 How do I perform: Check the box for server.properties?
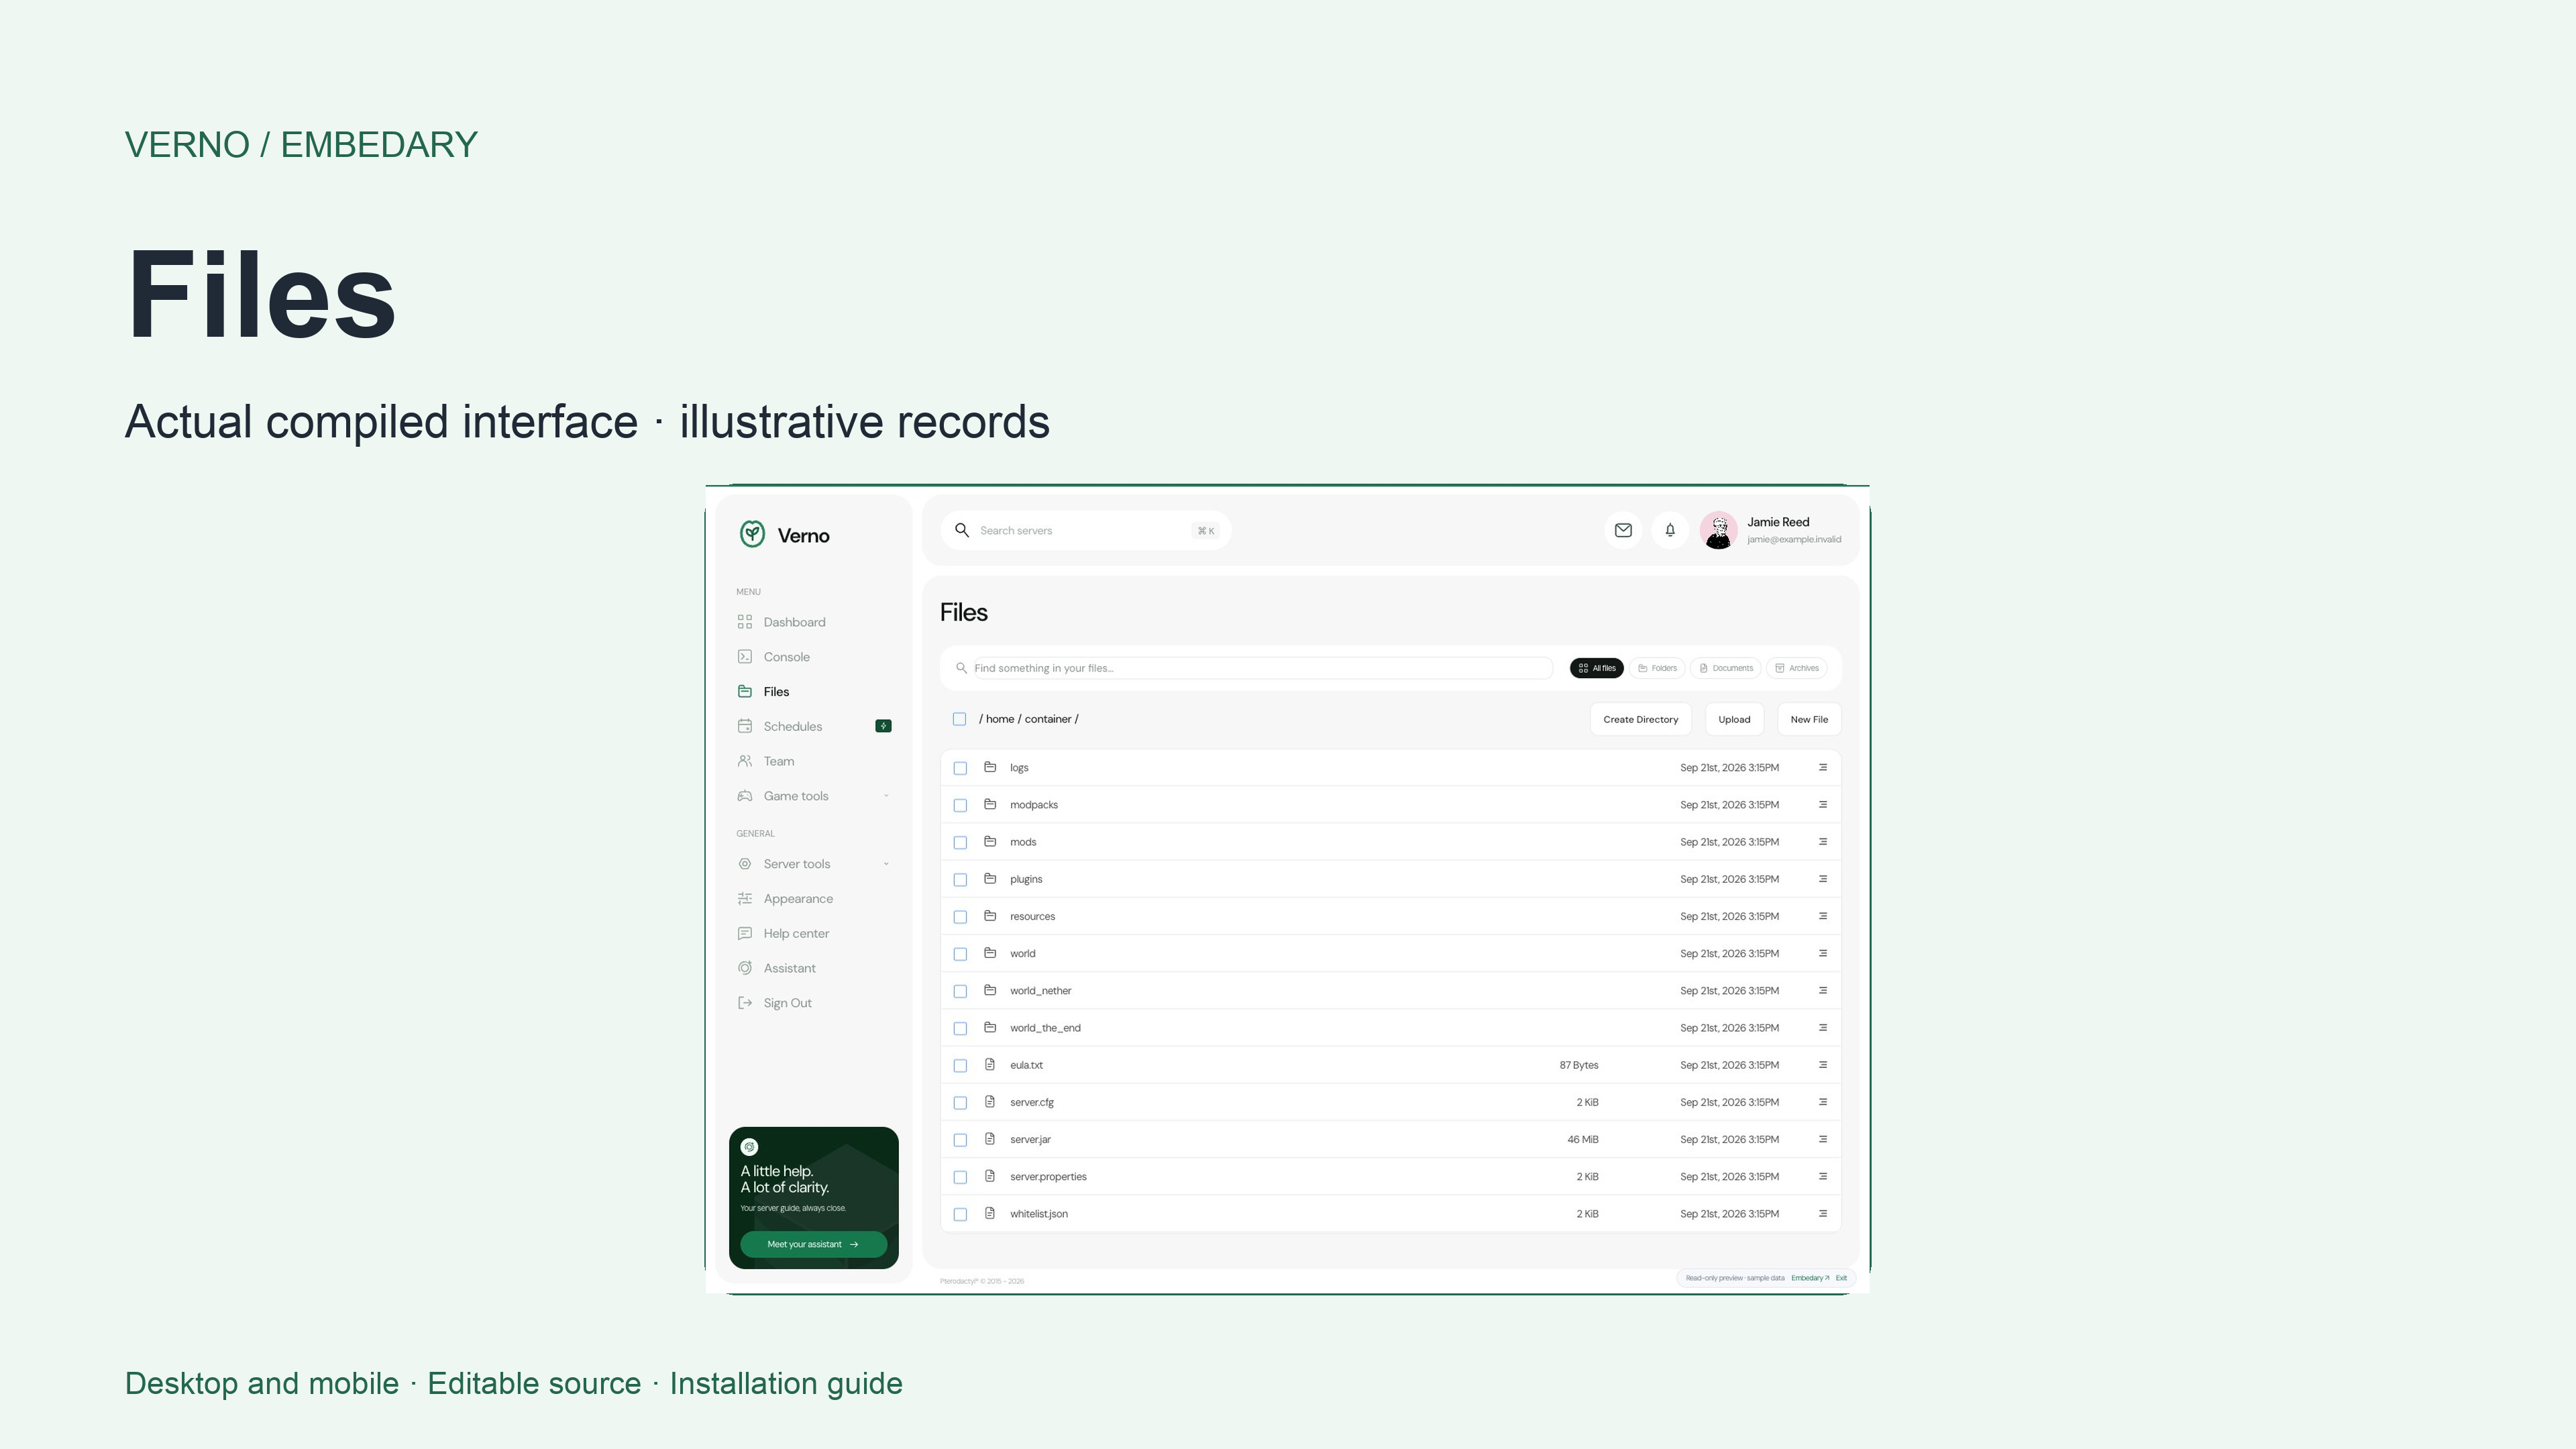pyautogui.click(x=960, y=1177)
